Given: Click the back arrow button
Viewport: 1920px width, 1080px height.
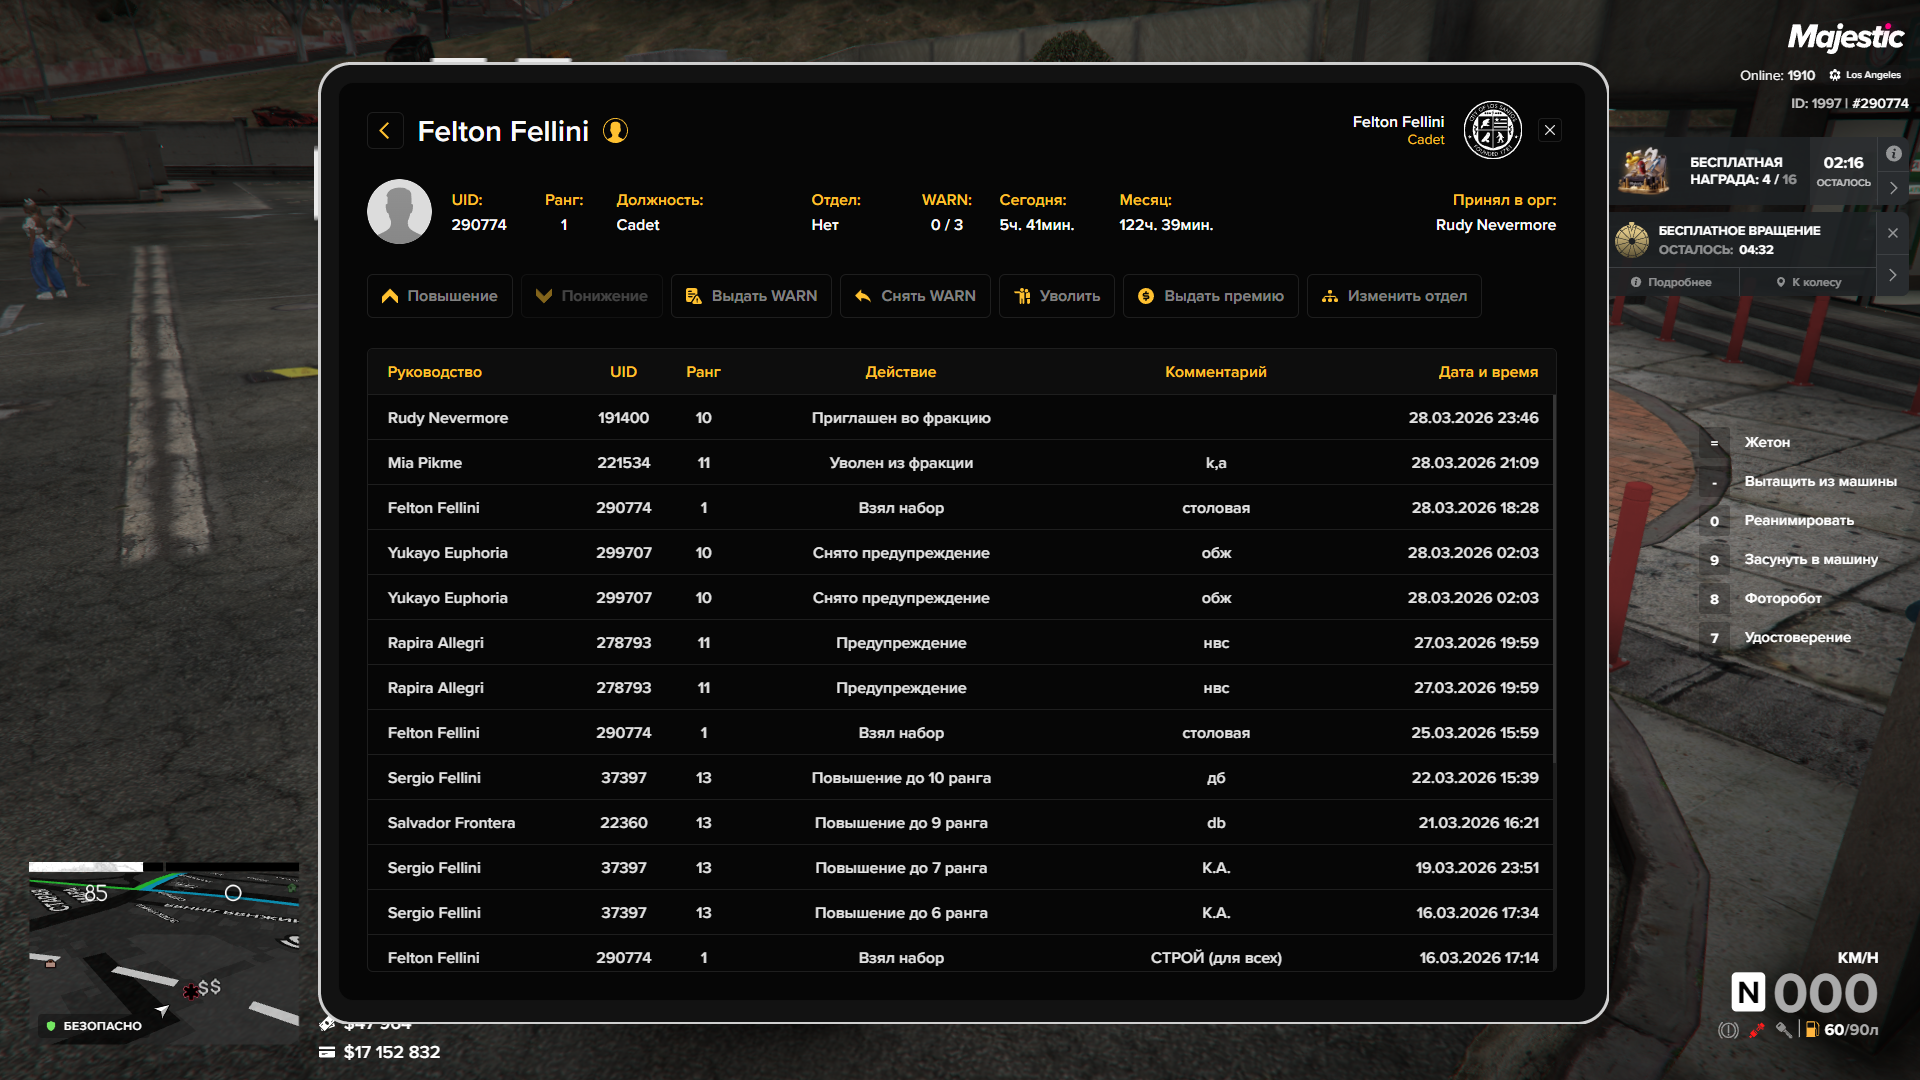Looking at the screenshot, I should [x=385, y=131].
